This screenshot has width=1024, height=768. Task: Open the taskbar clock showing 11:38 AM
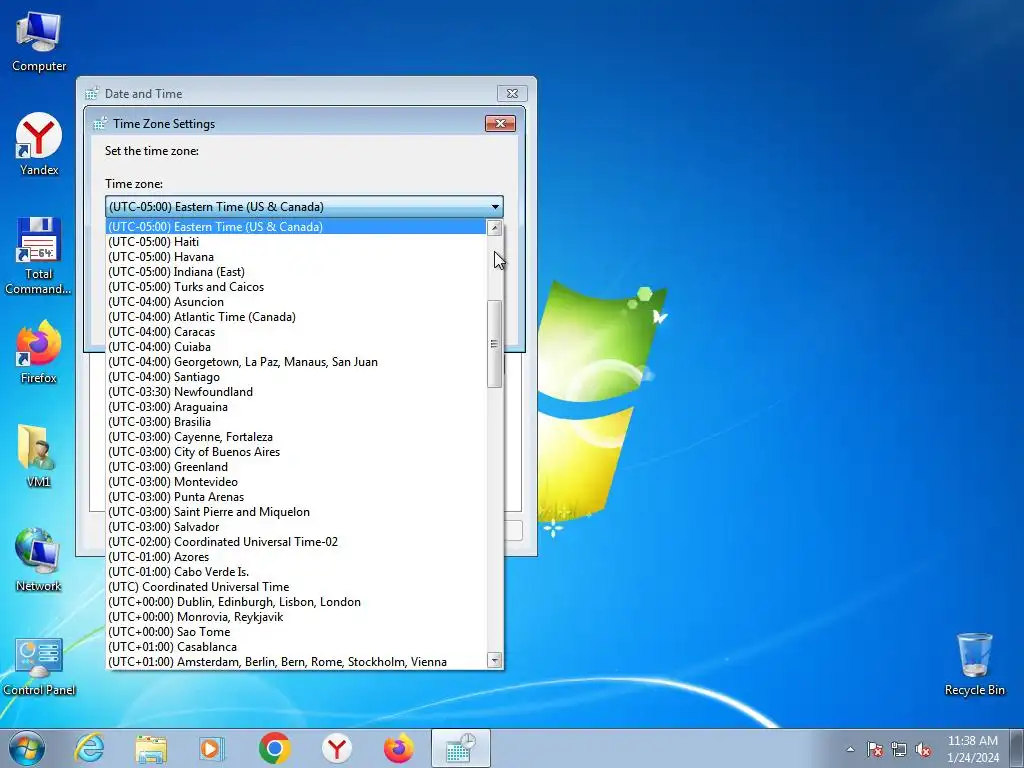pos(972,749)
